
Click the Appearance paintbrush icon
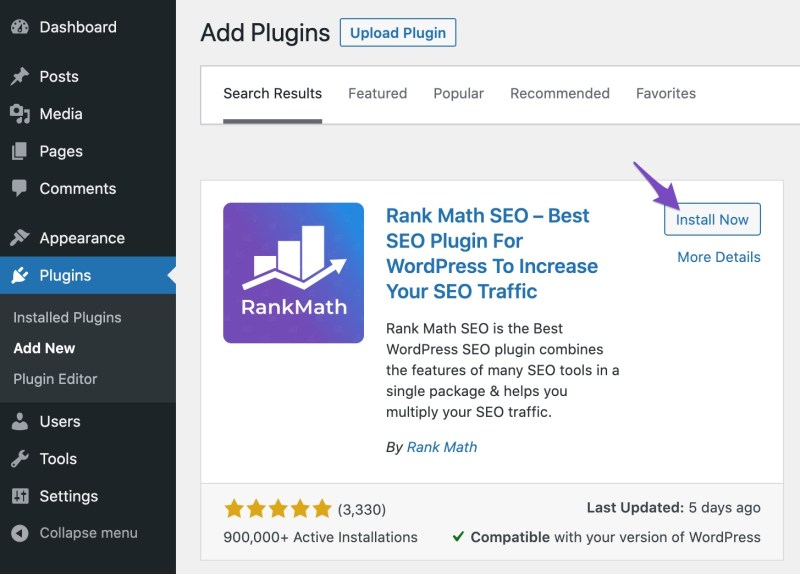pos(19,238)
